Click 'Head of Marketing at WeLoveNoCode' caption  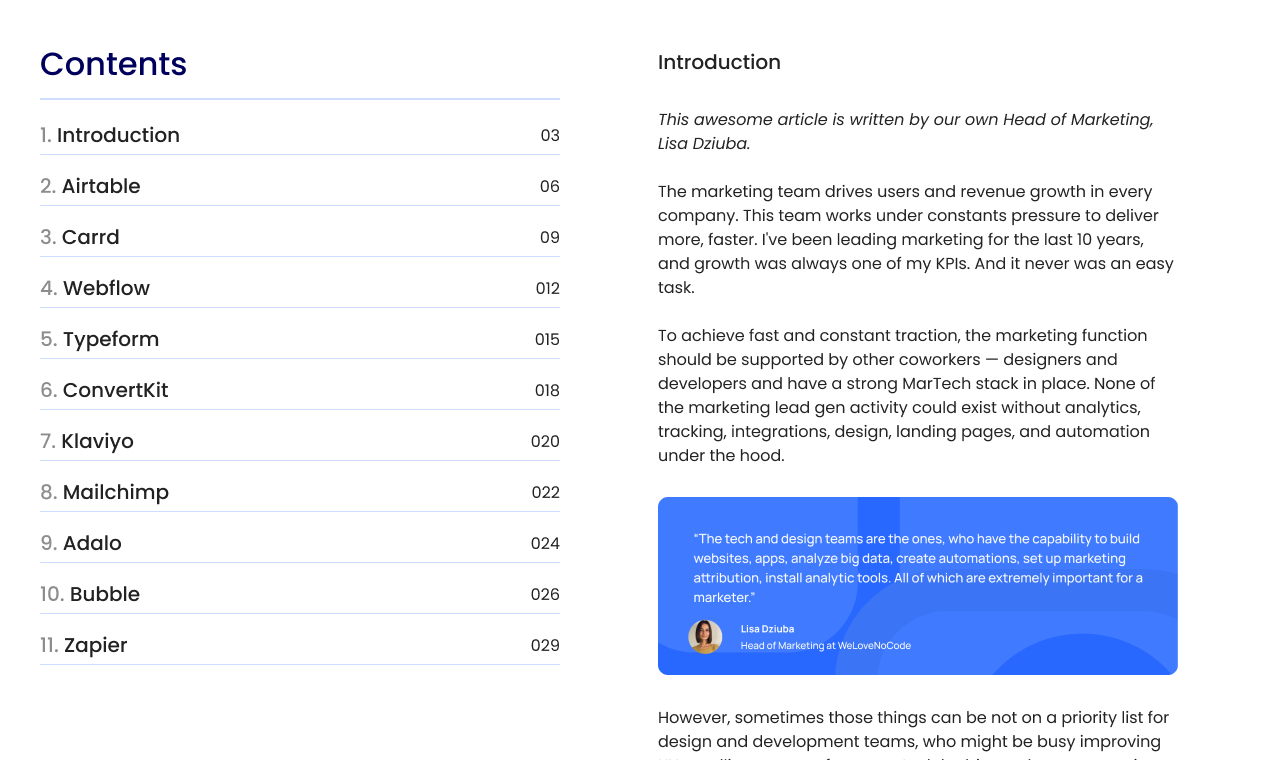(826, 646)
